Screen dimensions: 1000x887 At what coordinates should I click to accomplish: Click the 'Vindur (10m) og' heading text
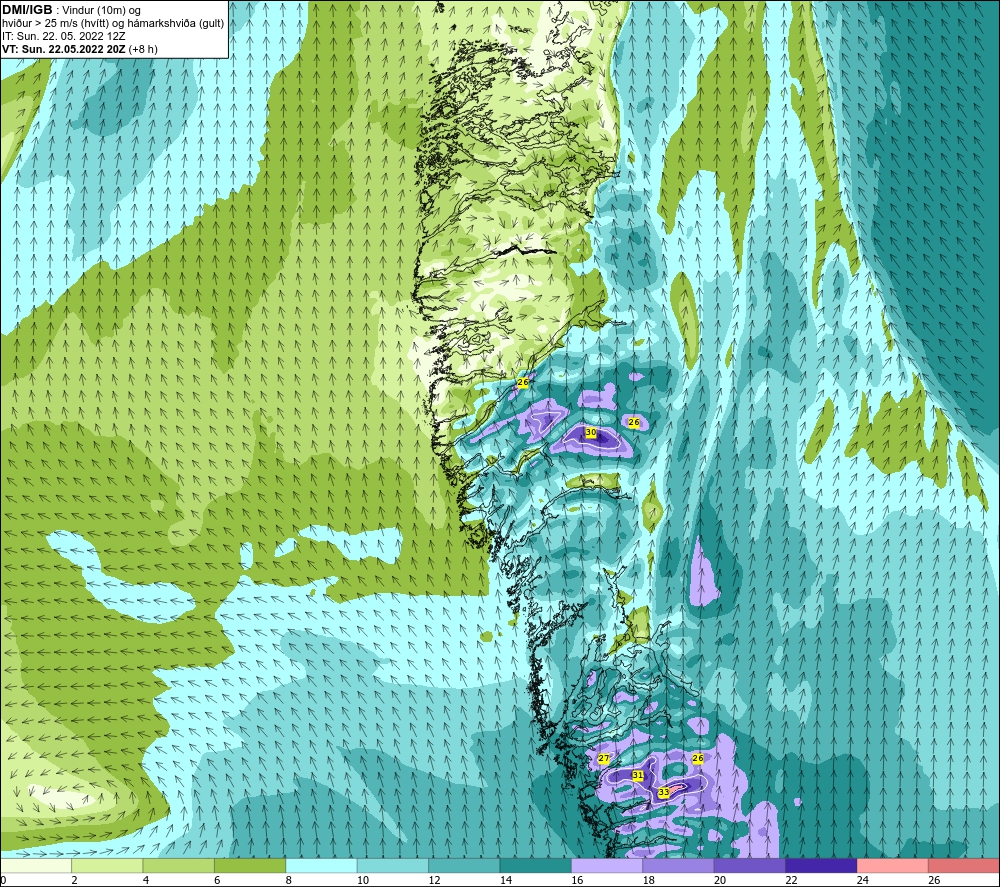click(101, 11)
